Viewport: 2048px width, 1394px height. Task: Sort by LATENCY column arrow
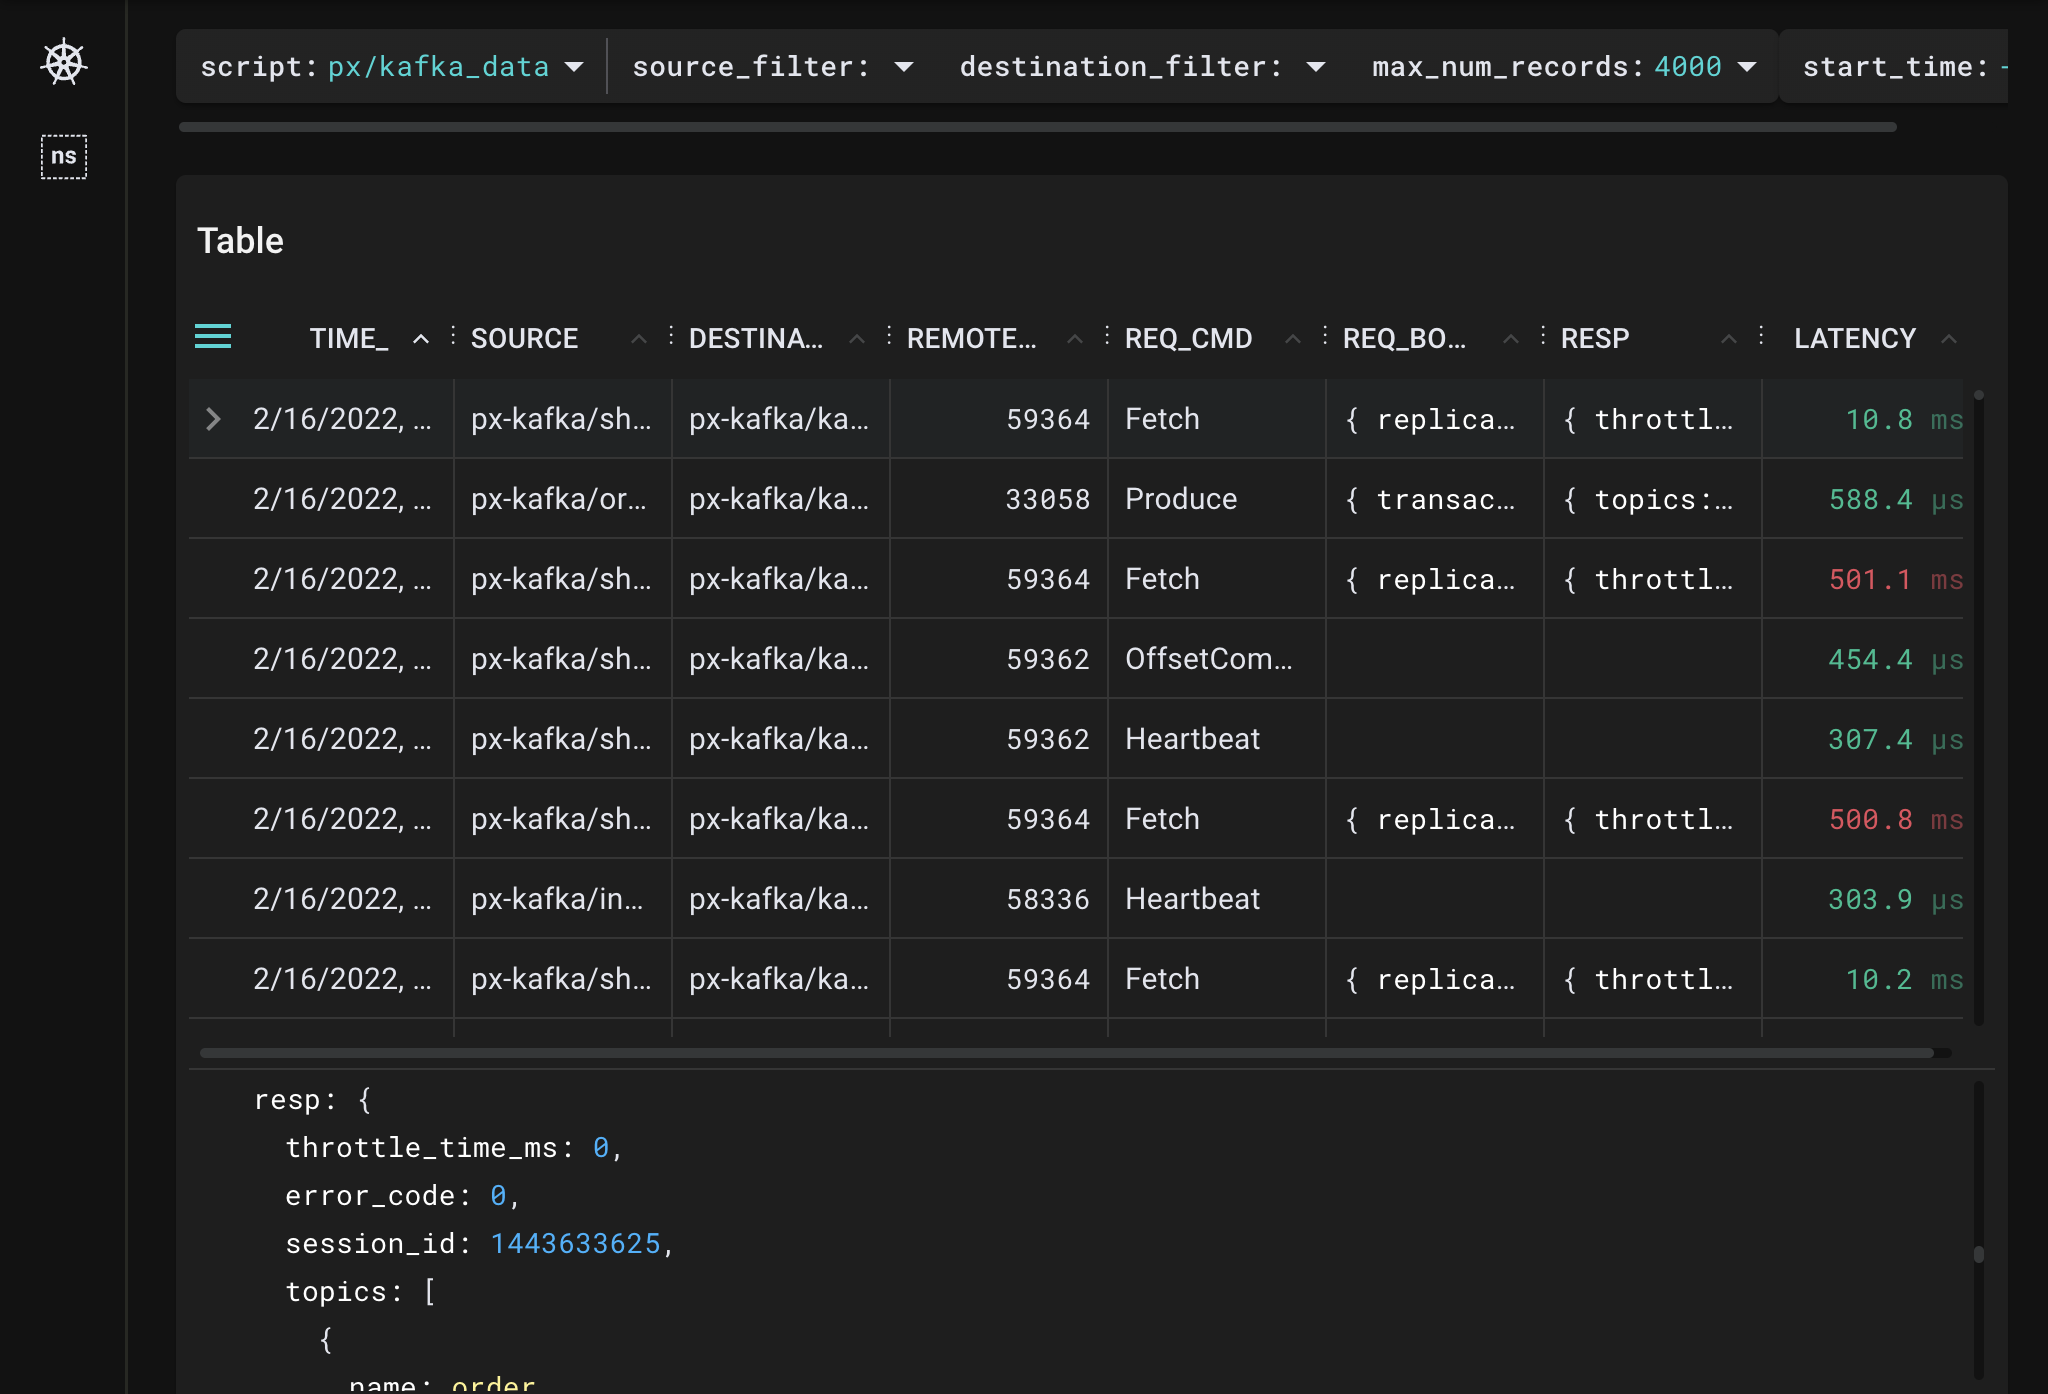point(1948,339)
